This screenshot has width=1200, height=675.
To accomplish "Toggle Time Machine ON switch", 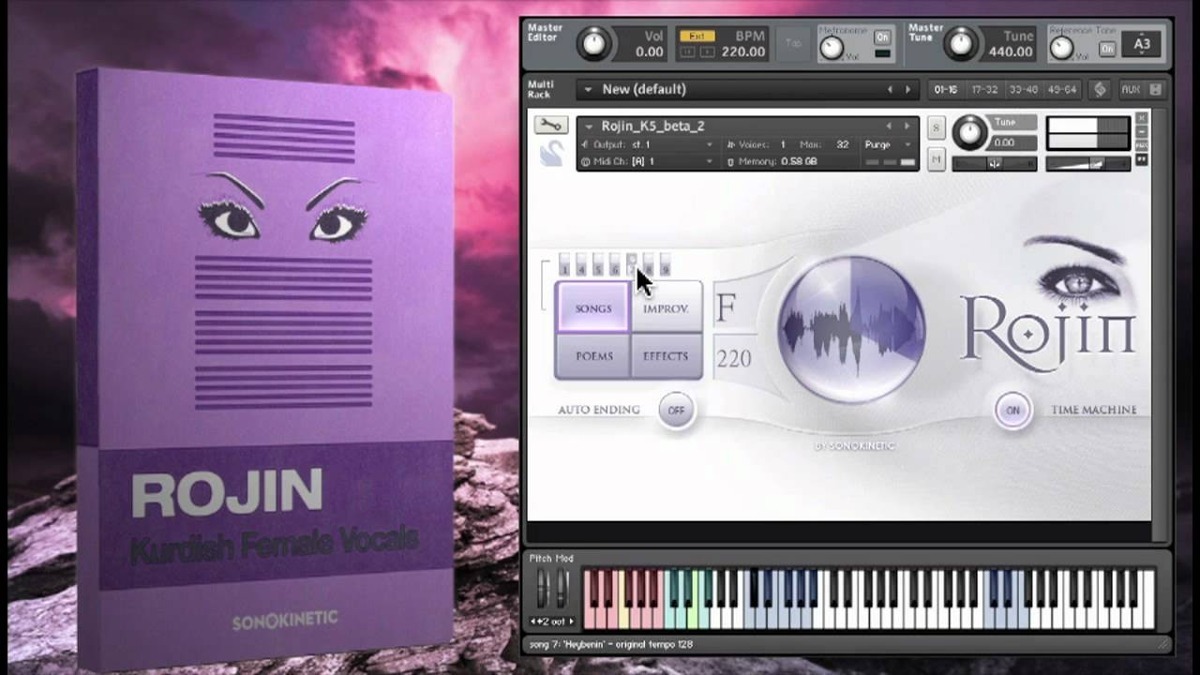I will coord(1012,410).
